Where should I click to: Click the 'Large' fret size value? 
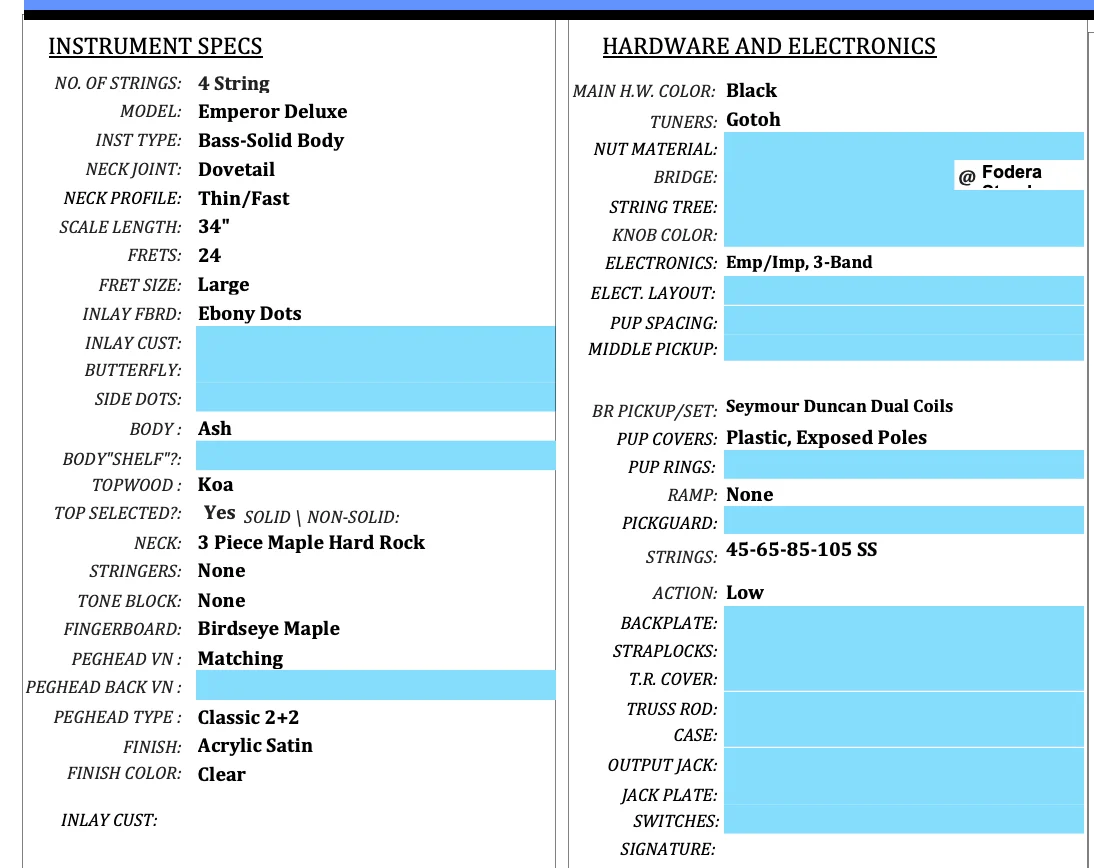point(223,285)
